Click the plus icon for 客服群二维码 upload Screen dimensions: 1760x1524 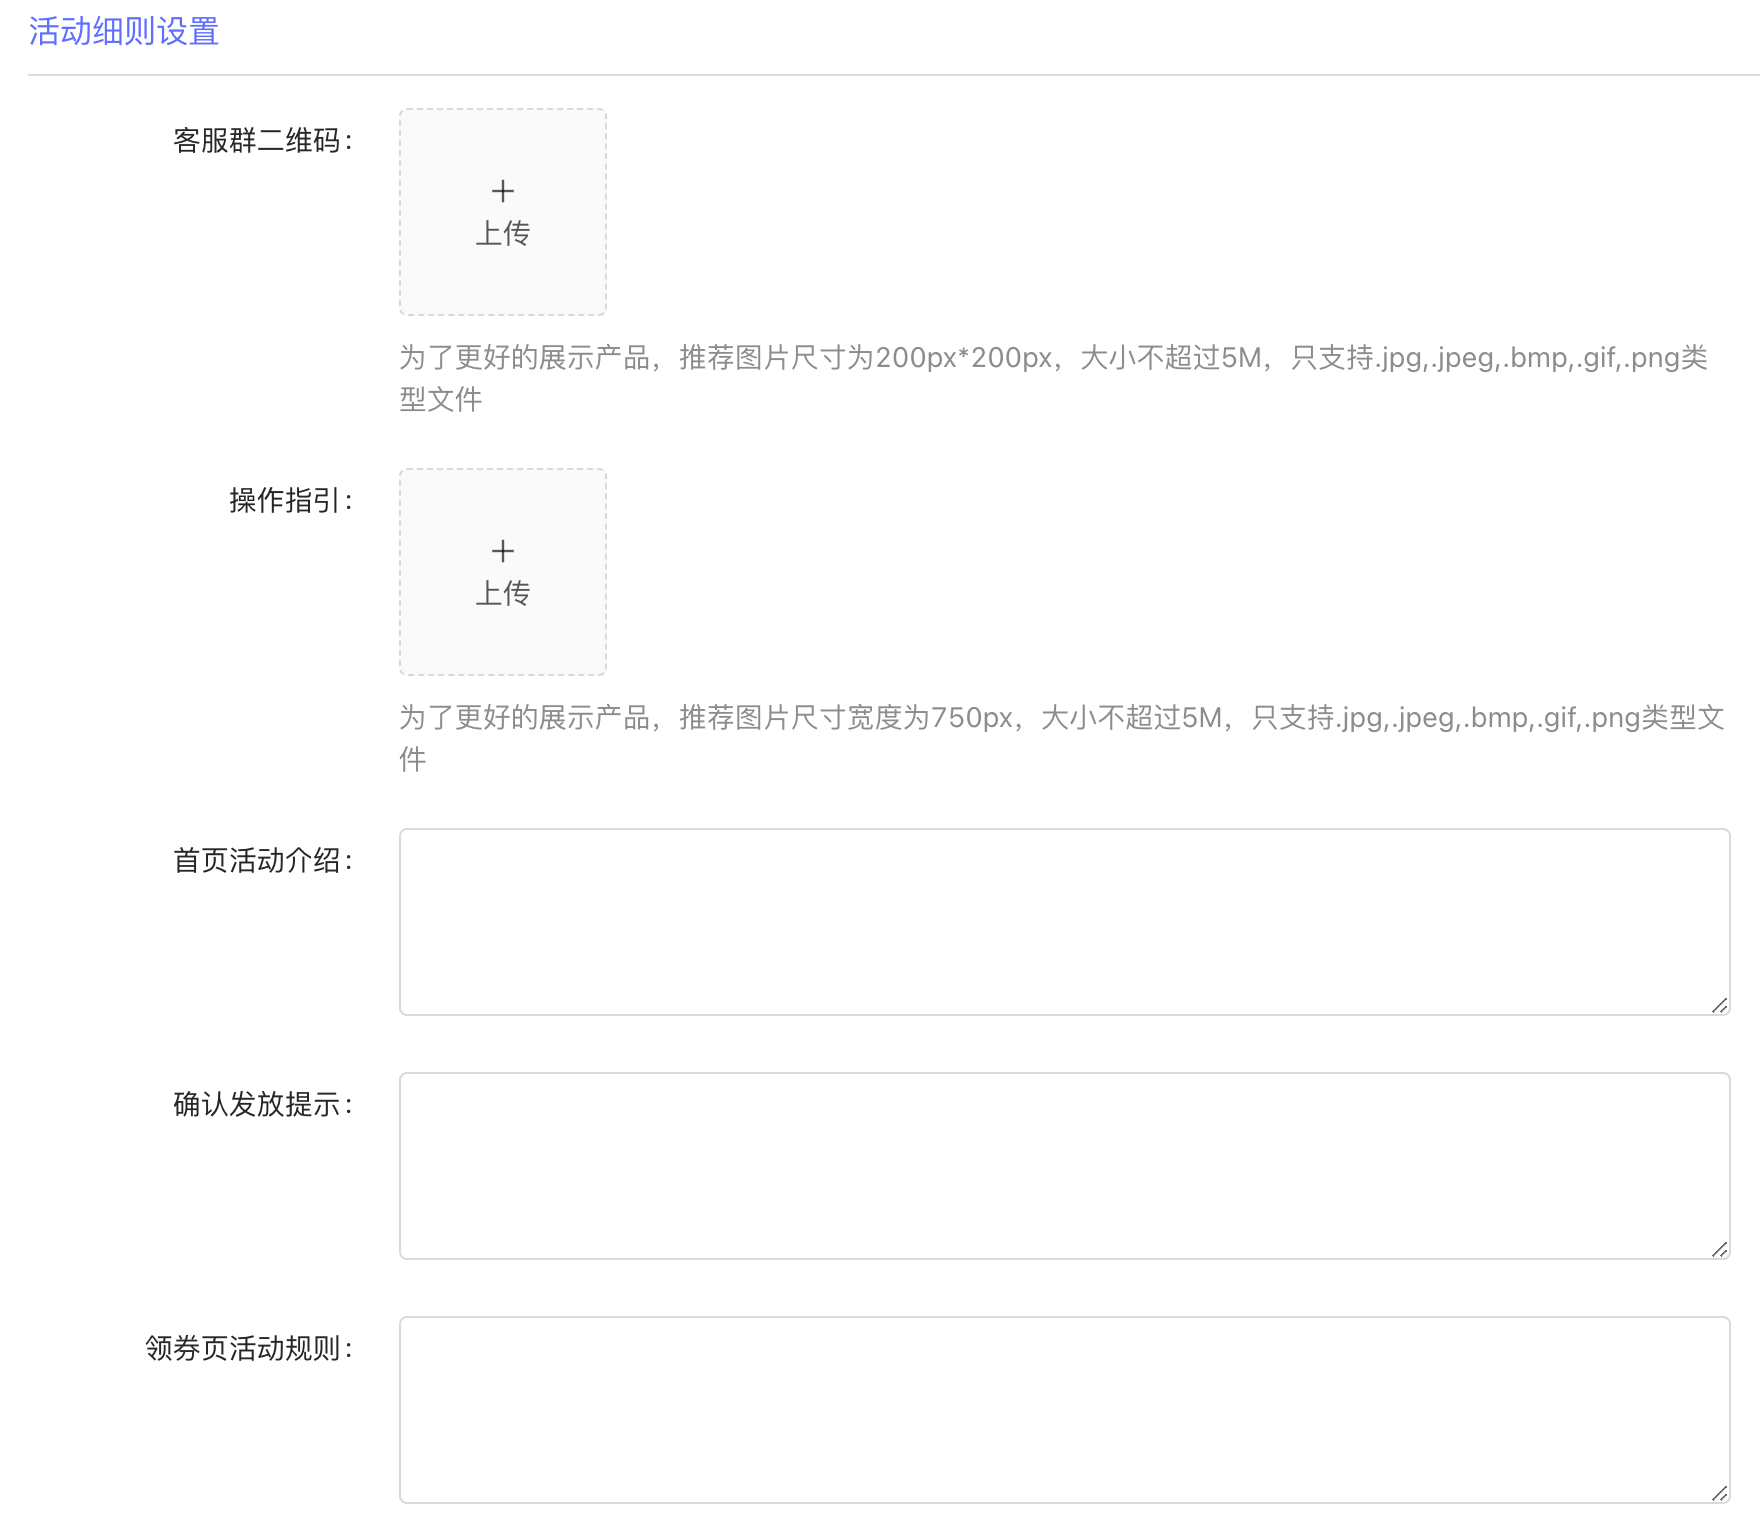pos(503,191)
